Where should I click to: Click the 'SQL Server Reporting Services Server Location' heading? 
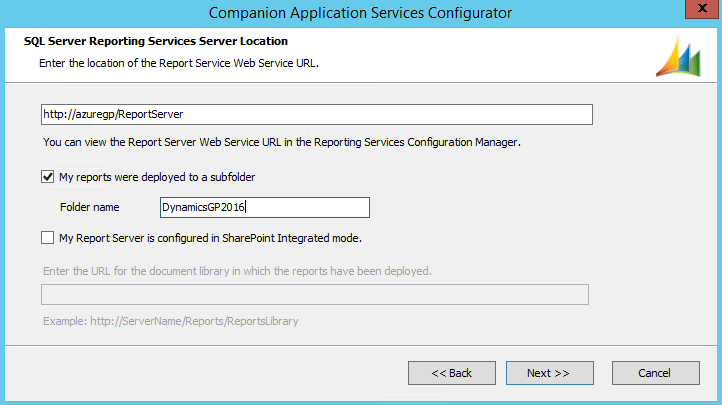coord(156,41)
